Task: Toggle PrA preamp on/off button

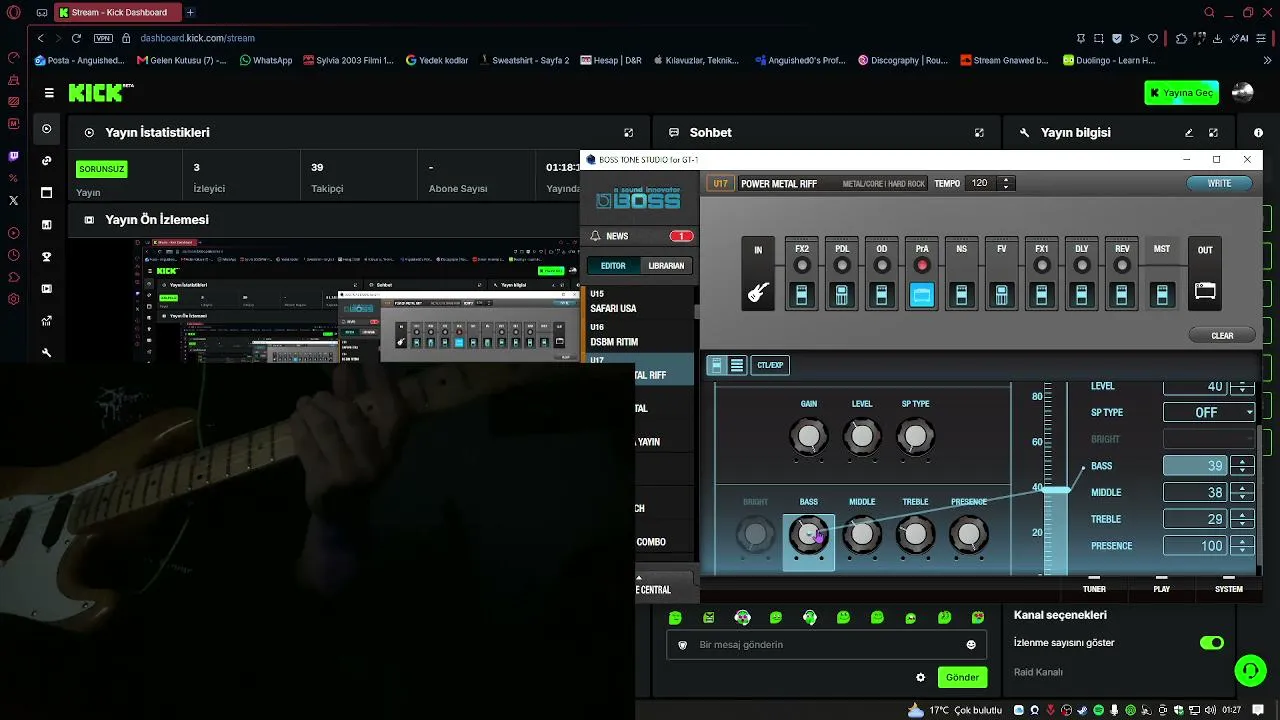Action: (x=922, y=265)
